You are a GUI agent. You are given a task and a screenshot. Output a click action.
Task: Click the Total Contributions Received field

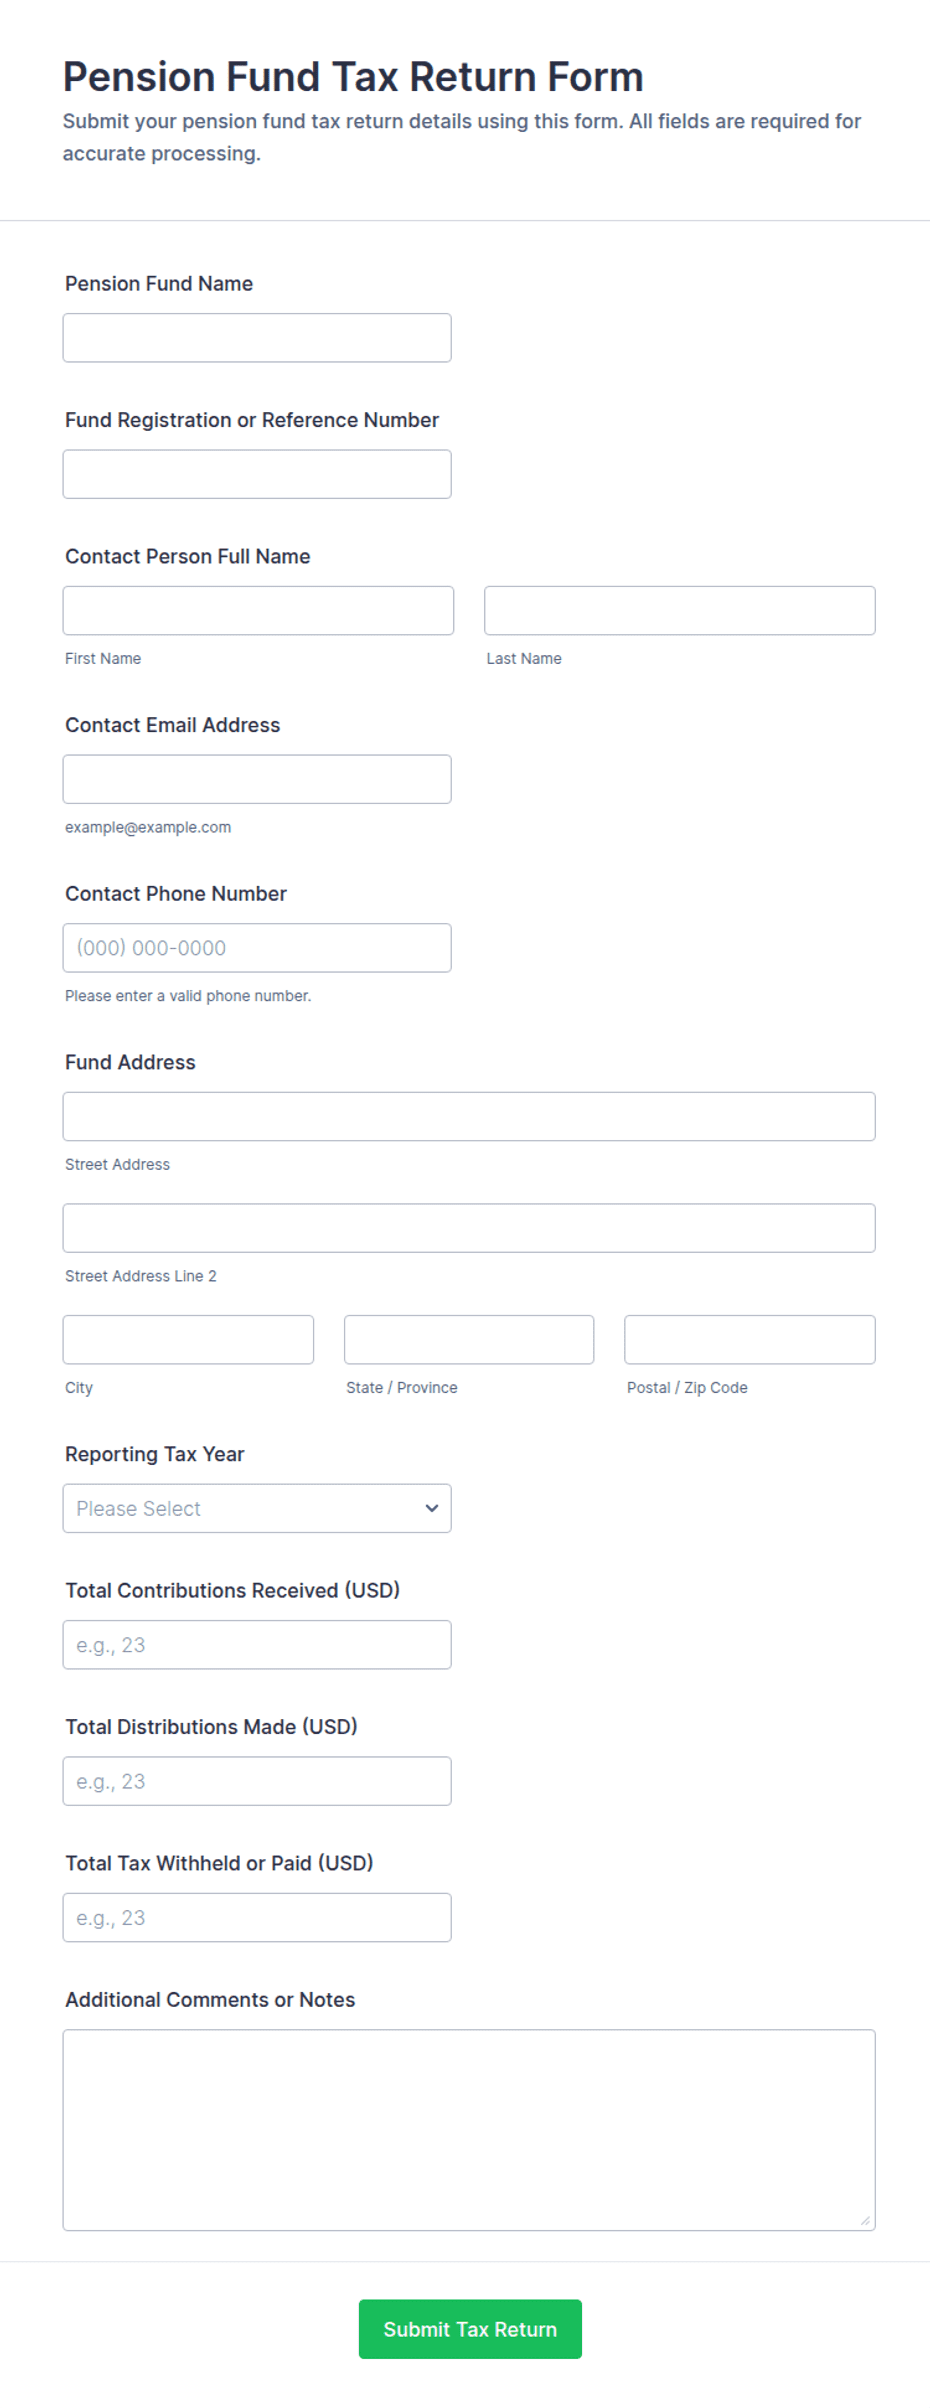(x=257, y=1645)
